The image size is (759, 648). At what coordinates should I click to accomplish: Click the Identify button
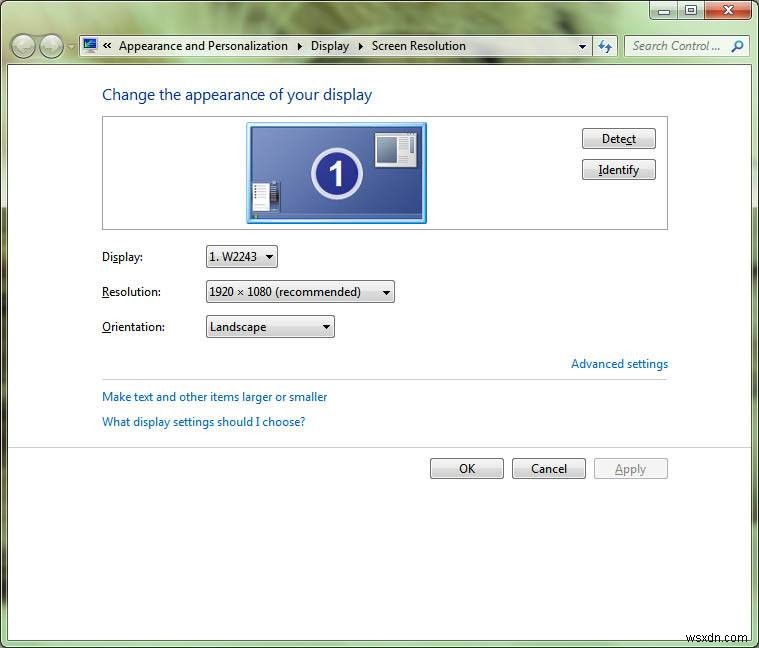point(619,170)
